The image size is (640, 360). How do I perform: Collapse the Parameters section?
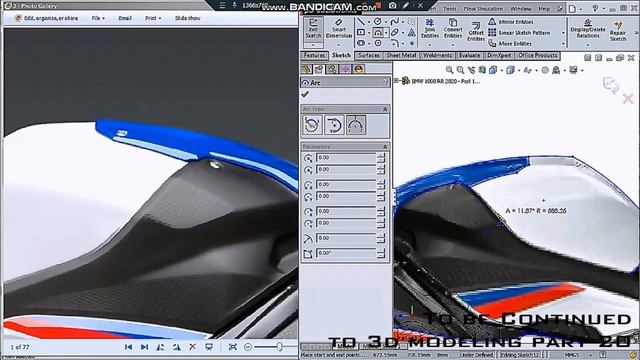pyautogui.click(x=385, y=147)
